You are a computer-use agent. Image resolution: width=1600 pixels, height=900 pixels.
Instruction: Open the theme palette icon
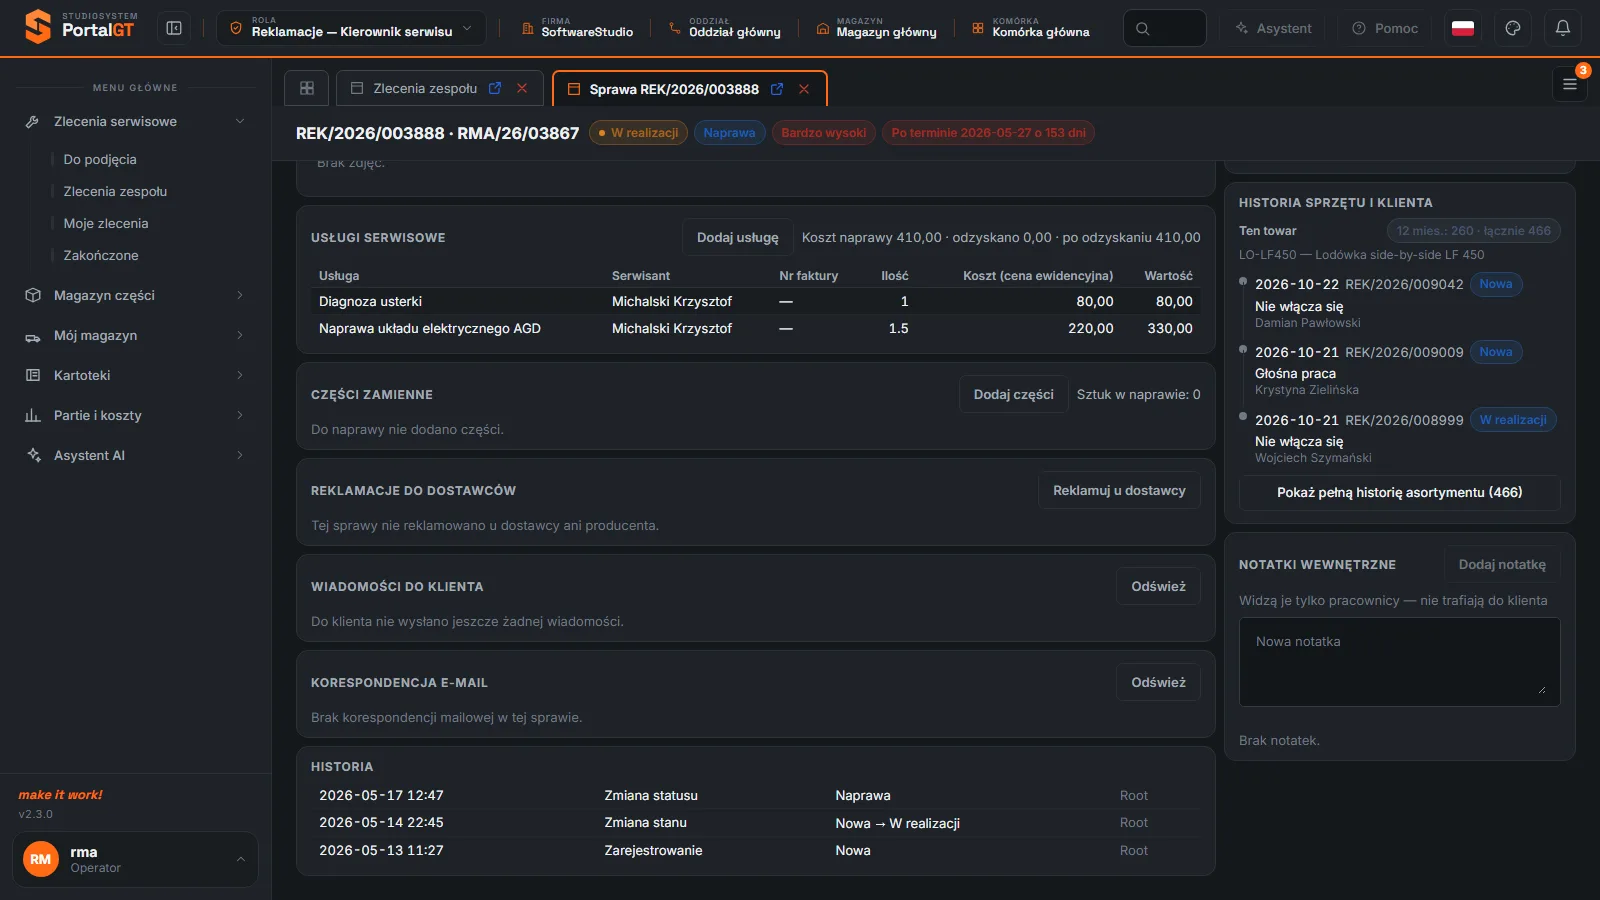click(1513, 28)
